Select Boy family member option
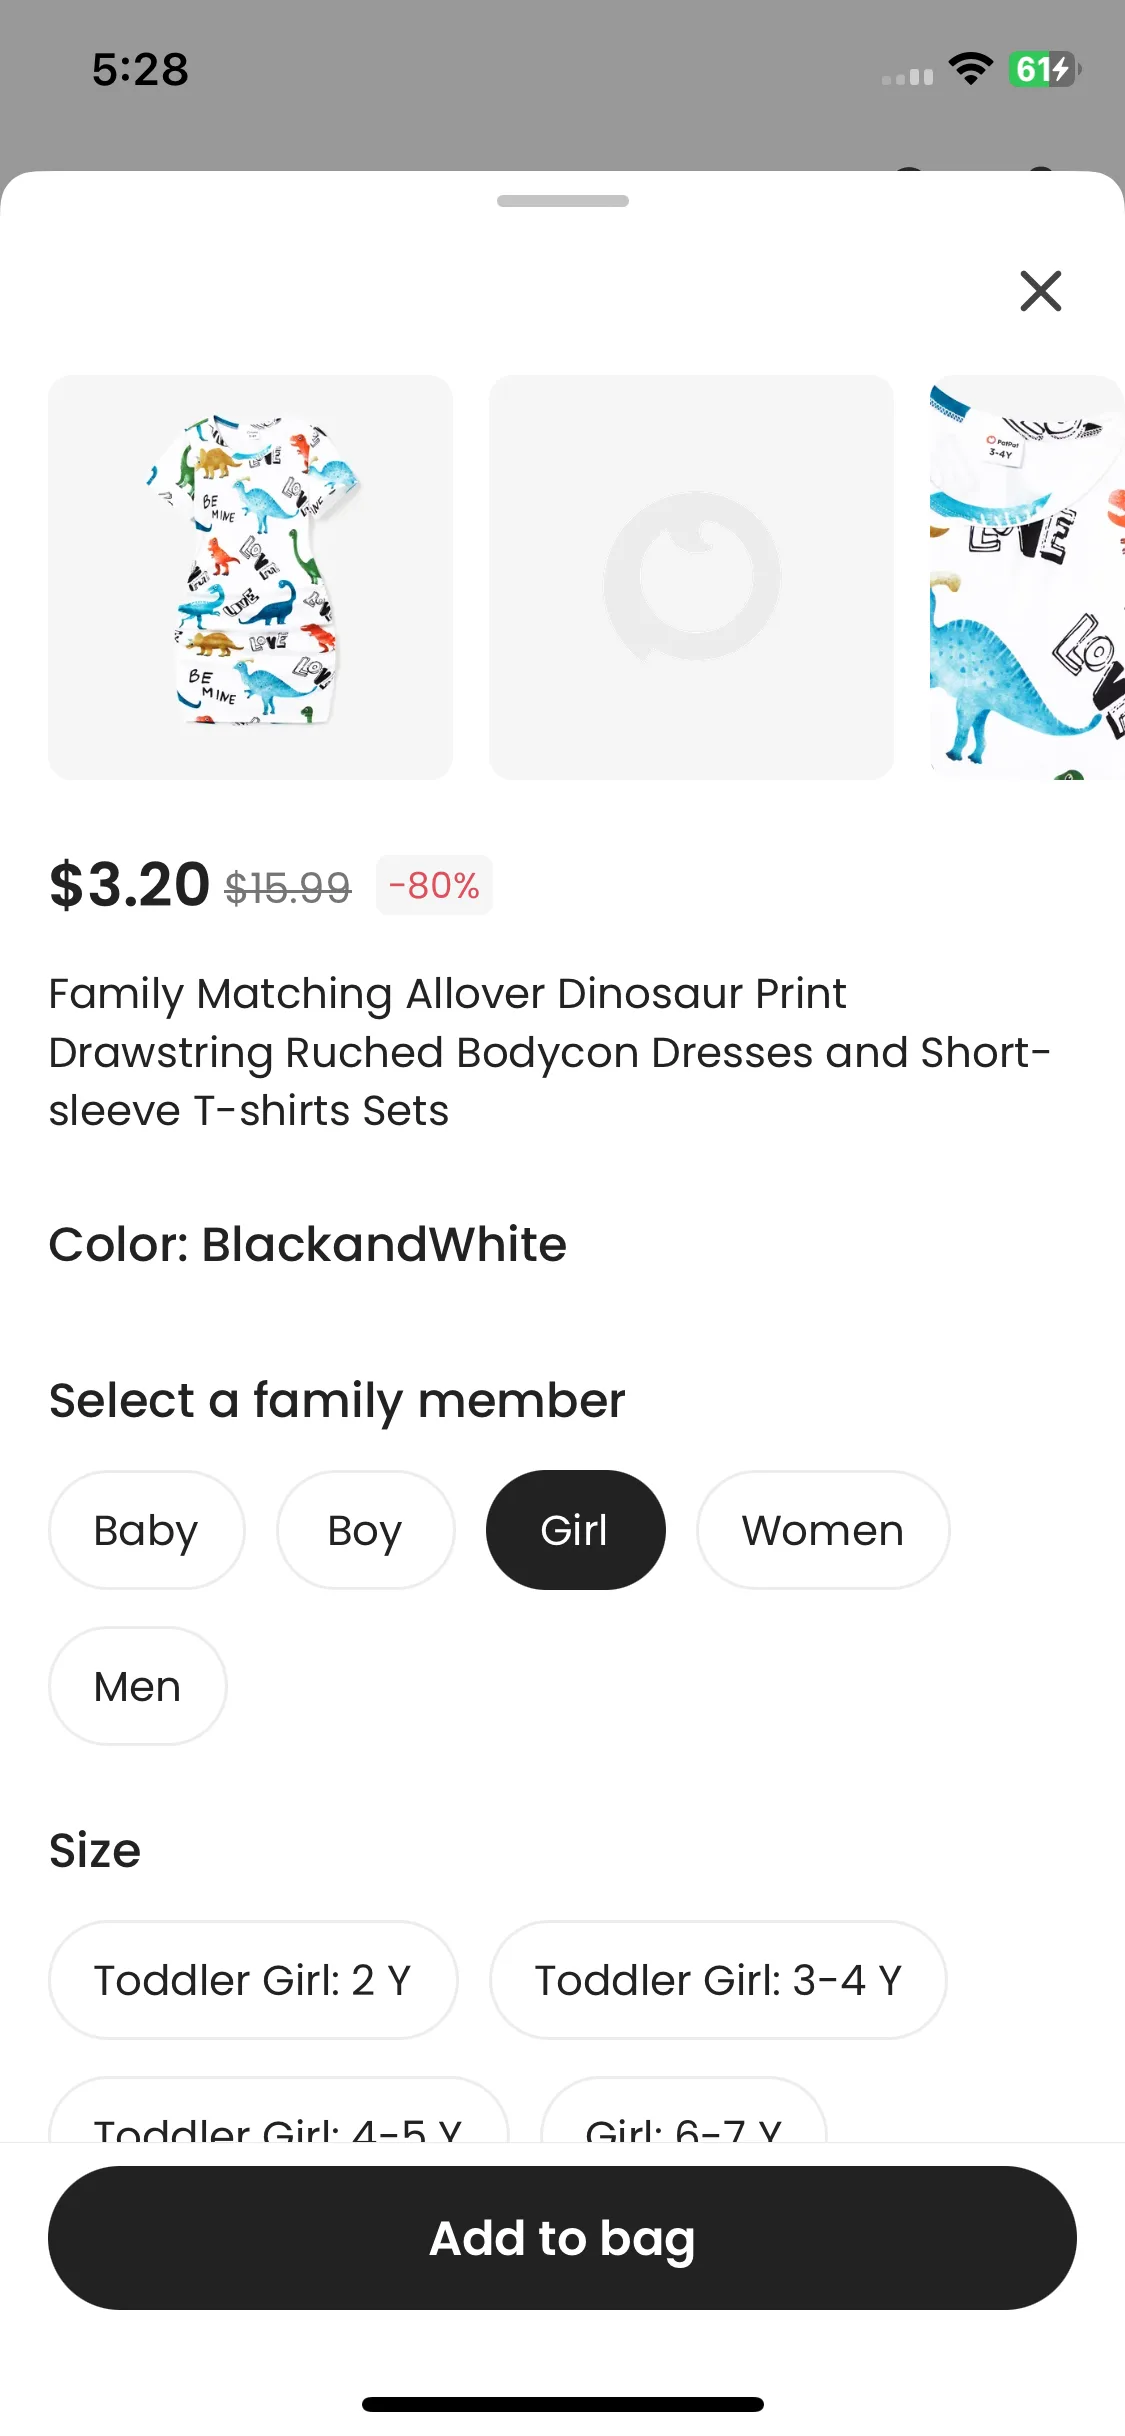 [x=365, y=1530]
